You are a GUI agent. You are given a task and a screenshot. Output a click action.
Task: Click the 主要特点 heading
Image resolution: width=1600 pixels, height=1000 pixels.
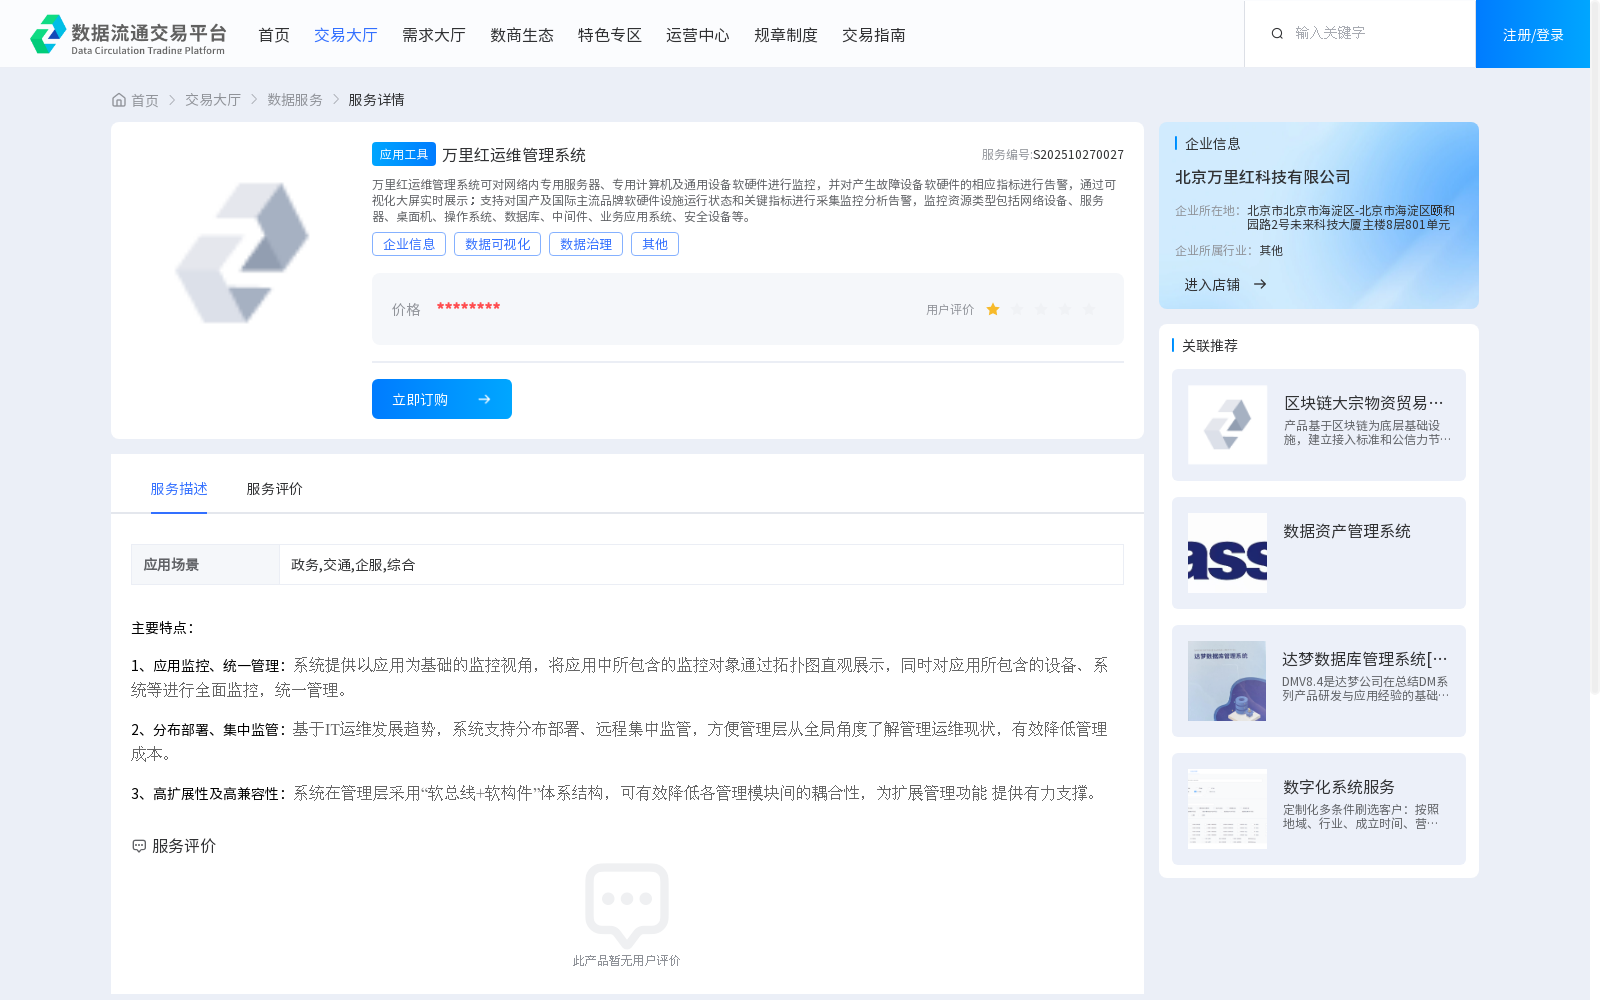pyautogui.click(x=163, y=628)
